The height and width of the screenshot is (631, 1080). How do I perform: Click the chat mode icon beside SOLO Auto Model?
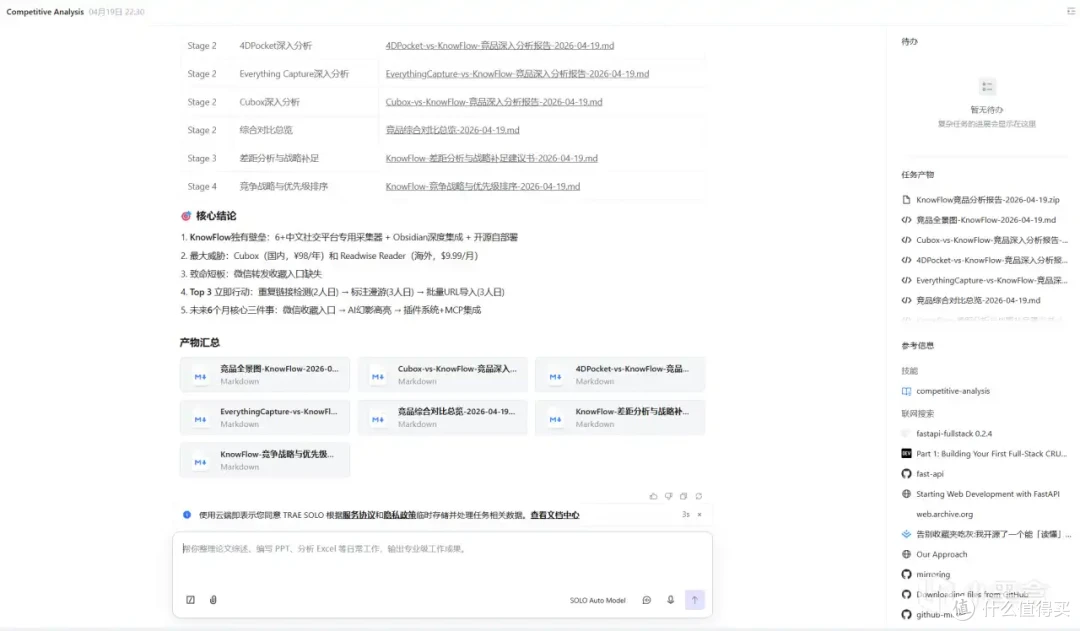(646, 600)
